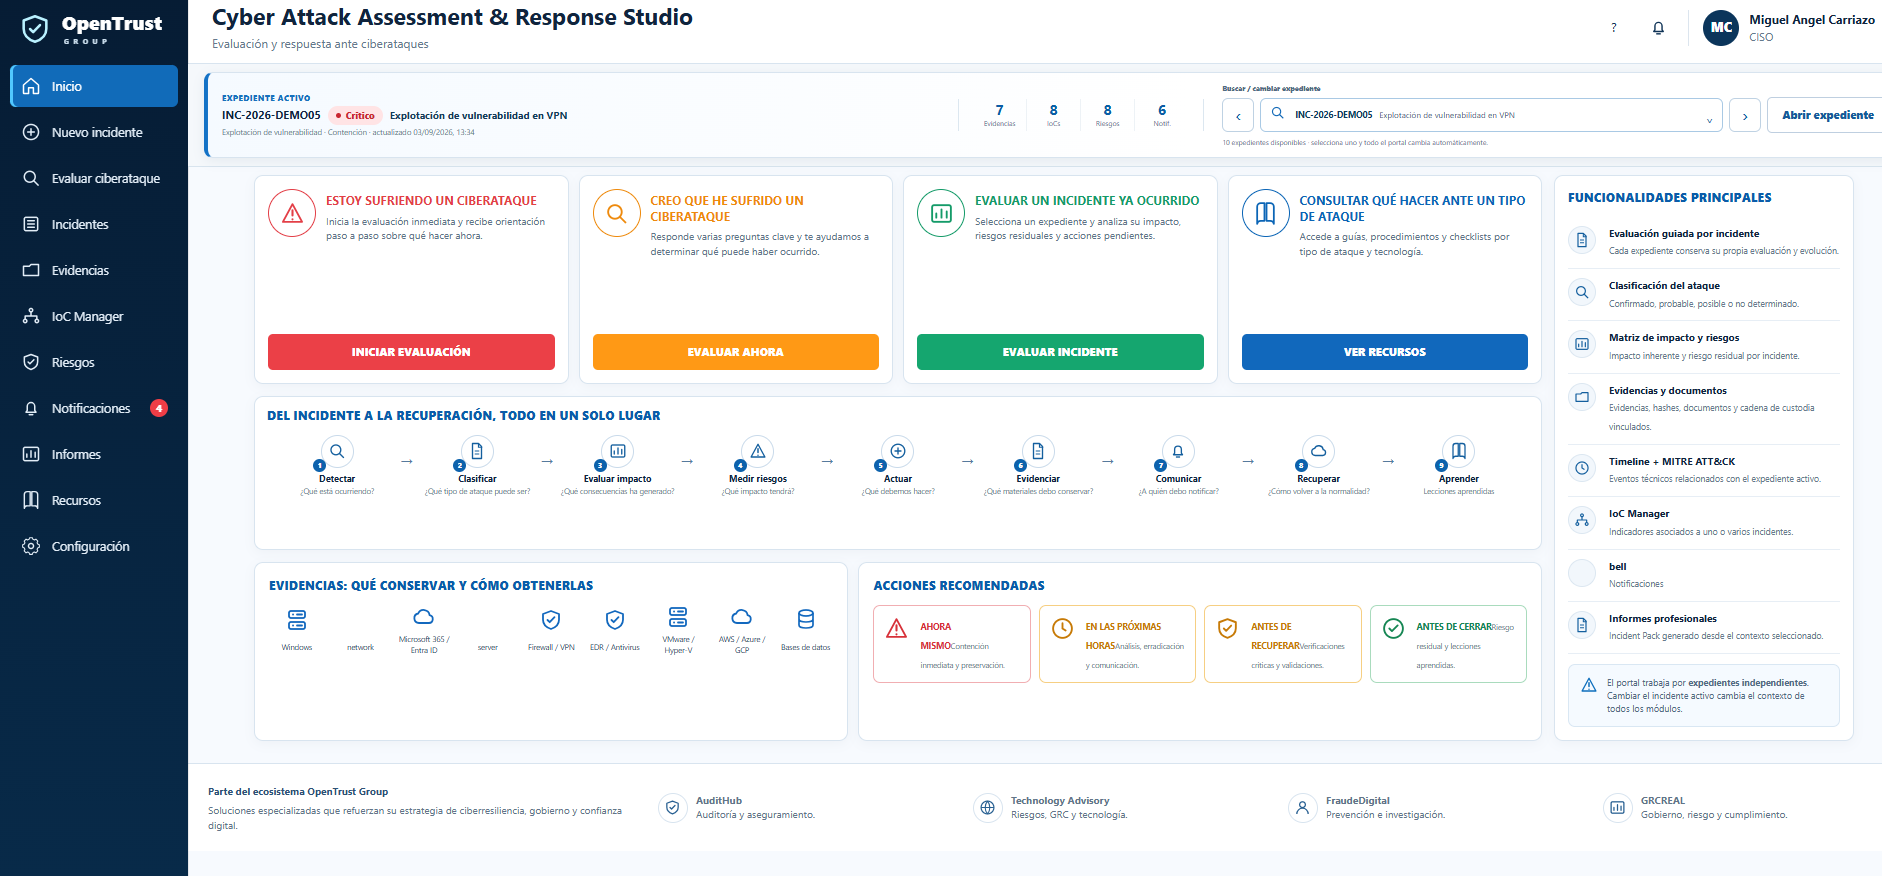Open the ANTES DE CERRAR action card
This screenshot has height=876, width=1882.
pos(1448,644)
